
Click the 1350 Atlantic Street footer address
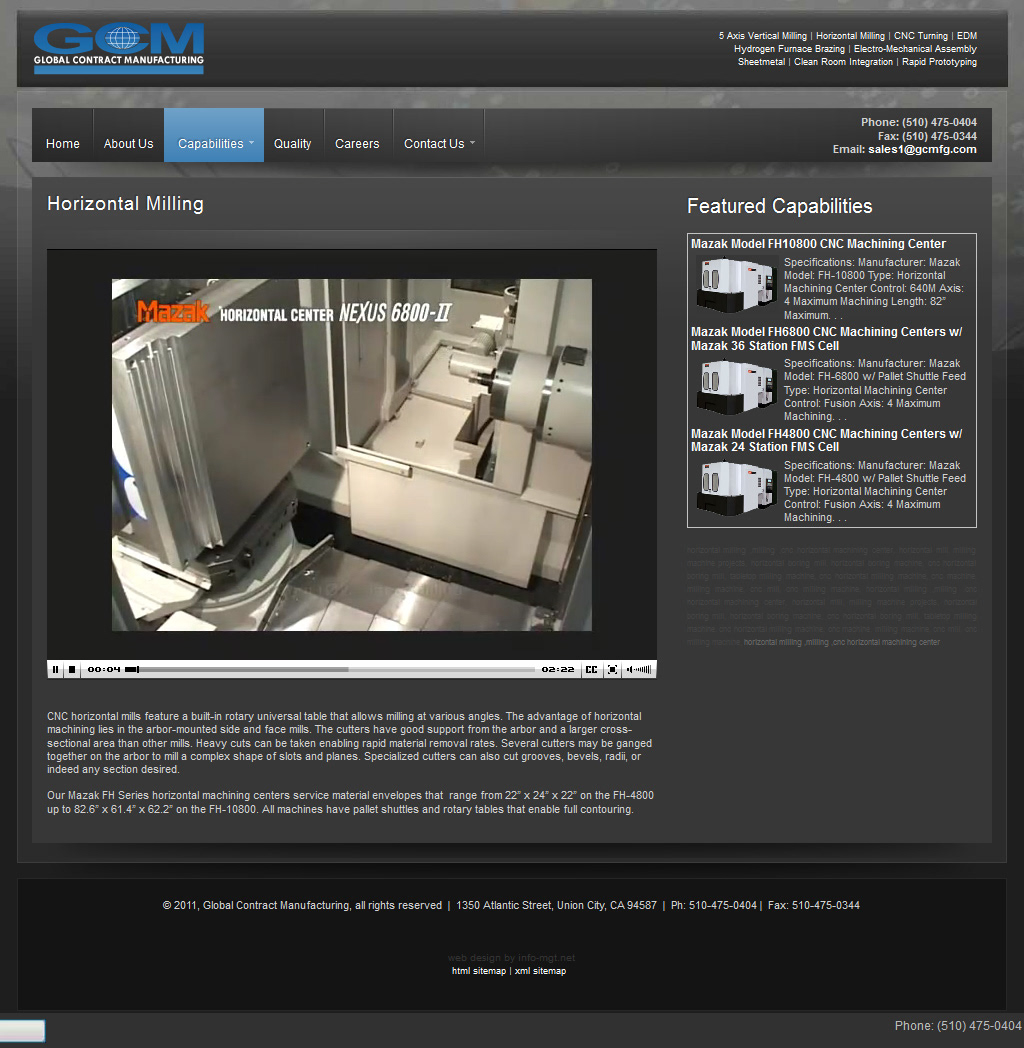point(556,906)
